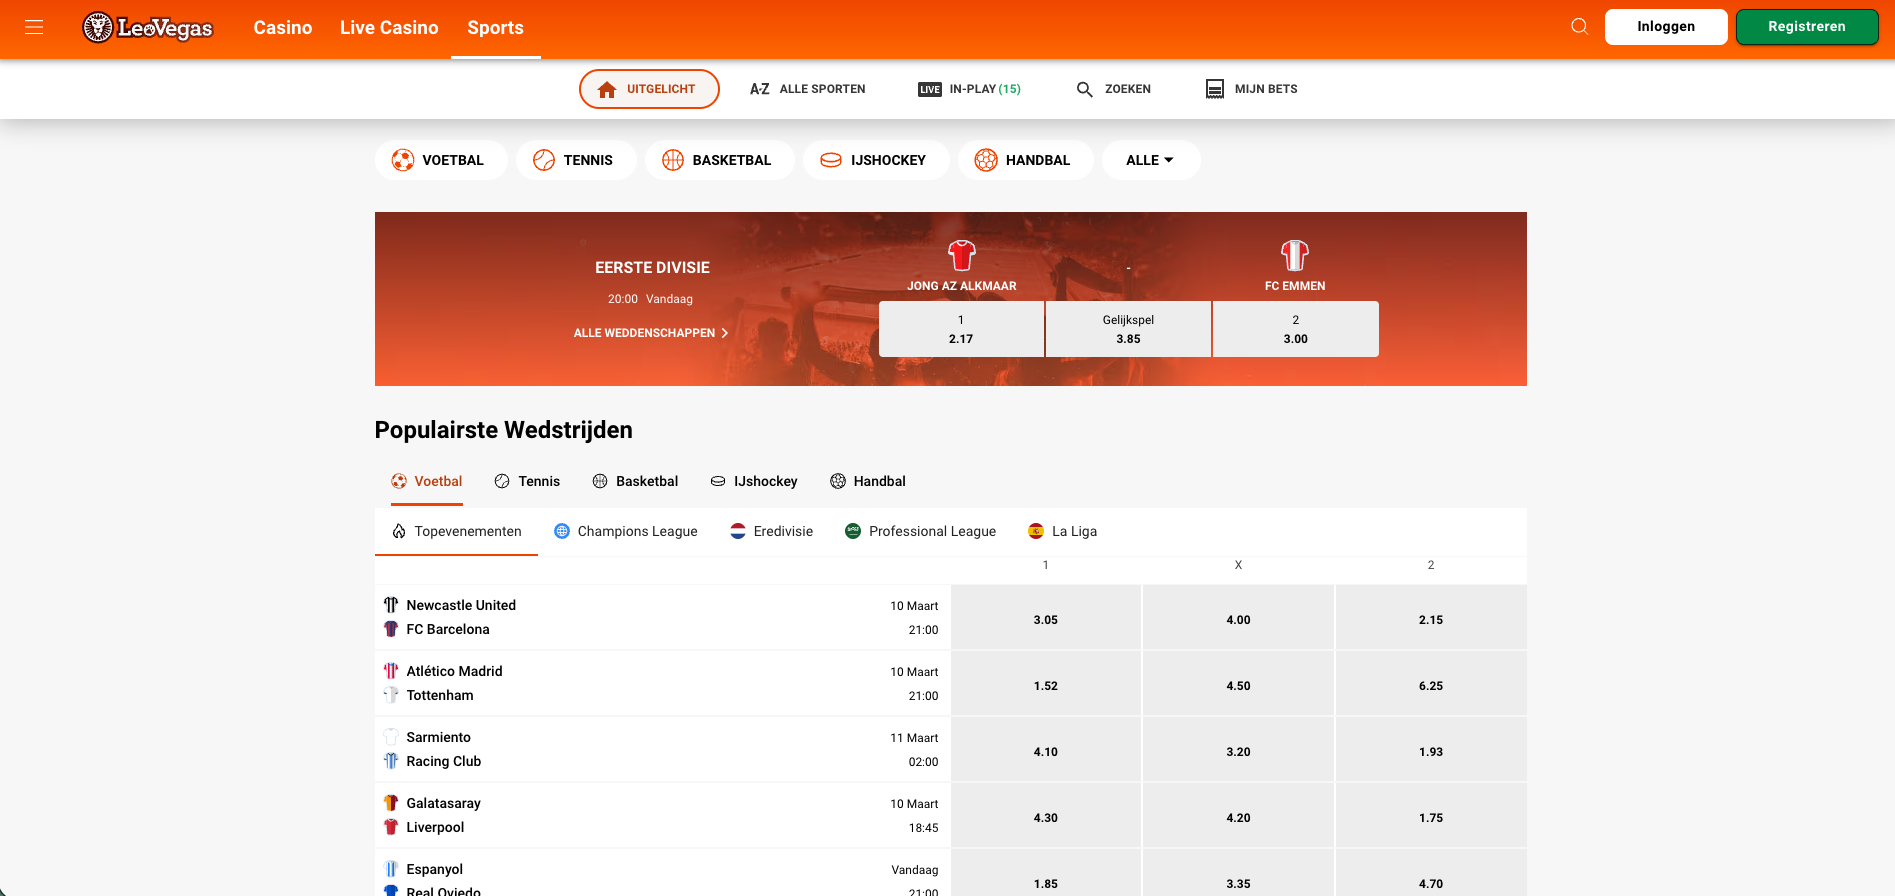Bet on Gelijkspel at 3.85
This screenshot has width=1895, height=896.
[1128, 329]
